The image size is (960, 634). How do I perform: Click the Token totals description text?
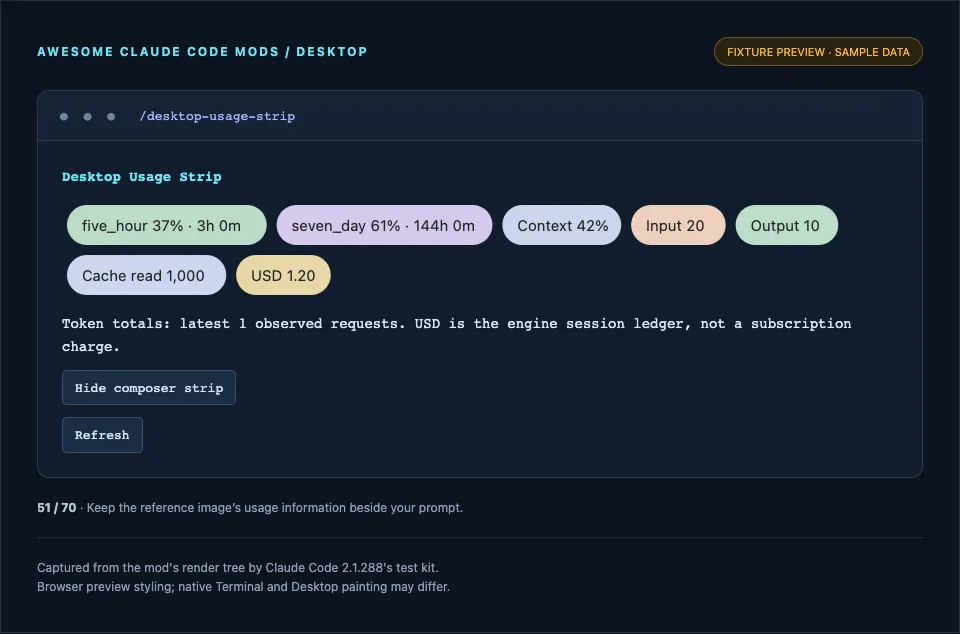pyautogui.click(x=456, y=335)
